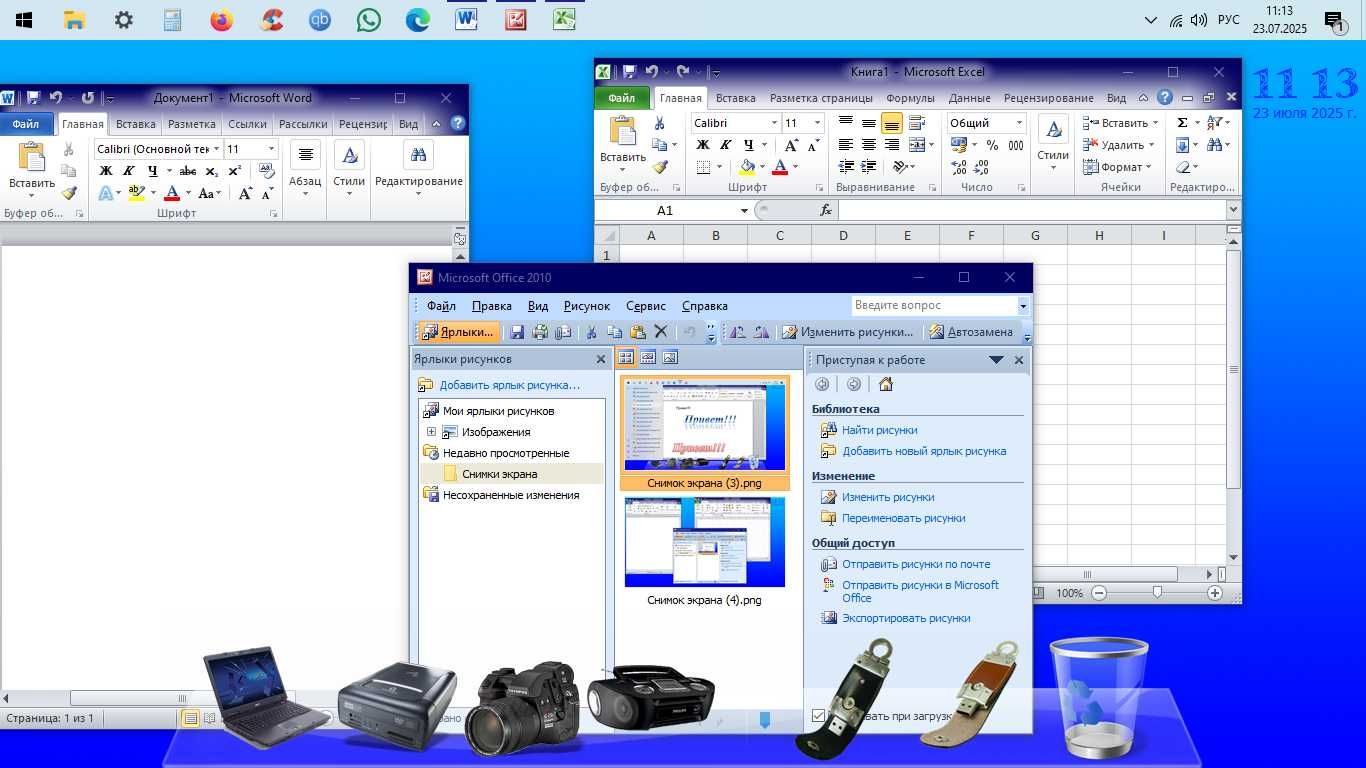The height and width of the screenshot is (768, 1366).
Task: Expand the Изображения tree node
Action: pos(432,432)
